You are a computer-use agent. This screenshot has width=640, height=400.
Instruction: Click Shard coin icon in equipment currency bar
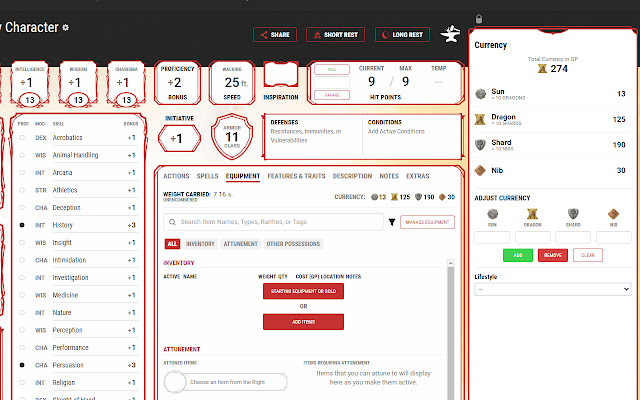[418, 197]
